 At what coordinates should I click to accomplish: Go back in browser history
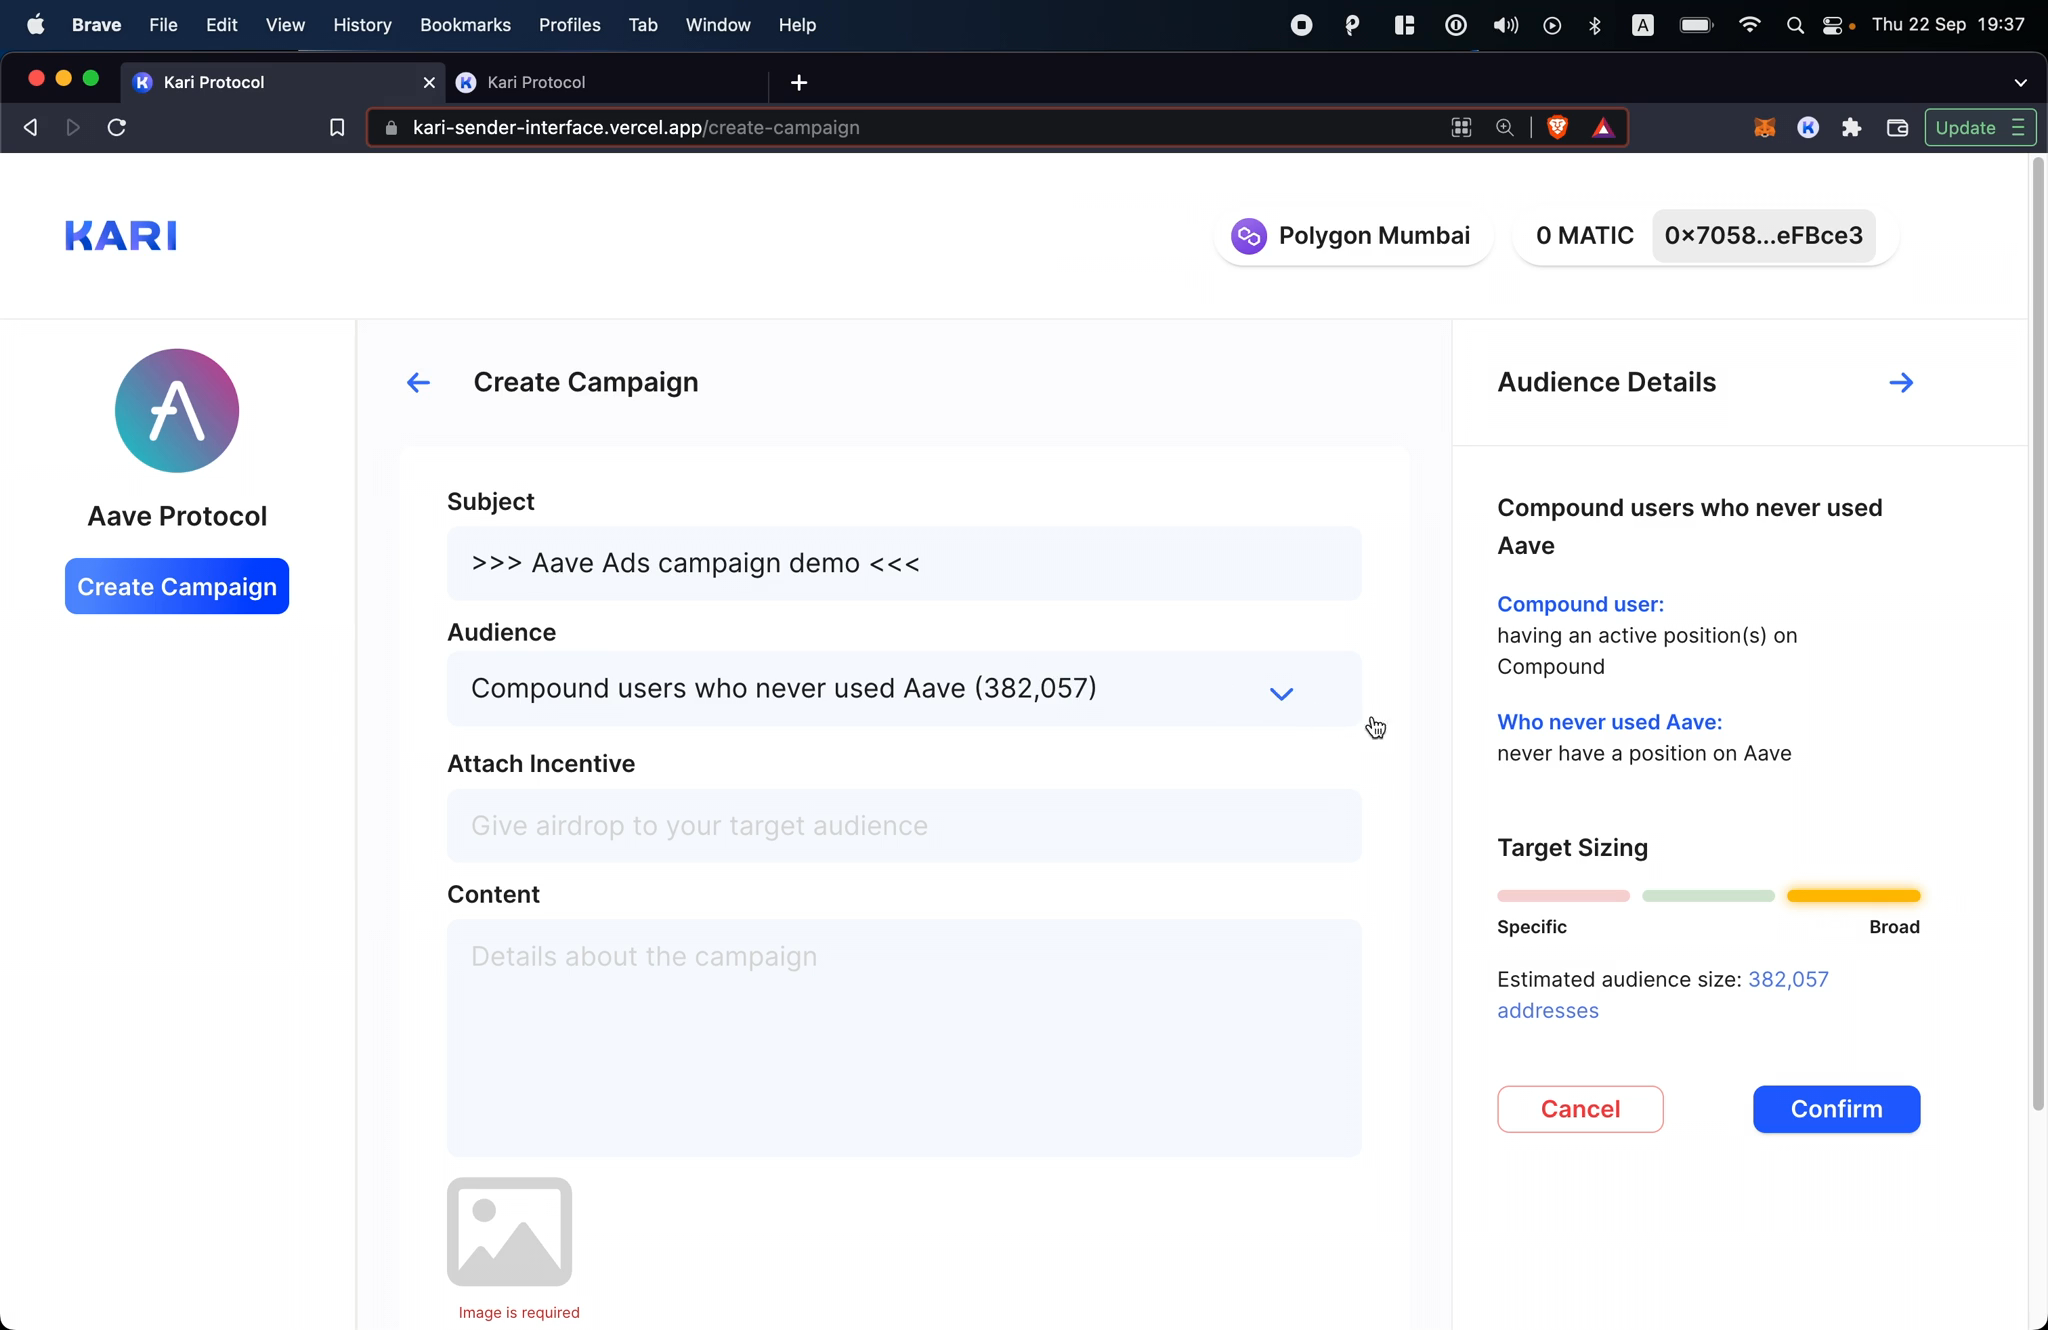30,127
